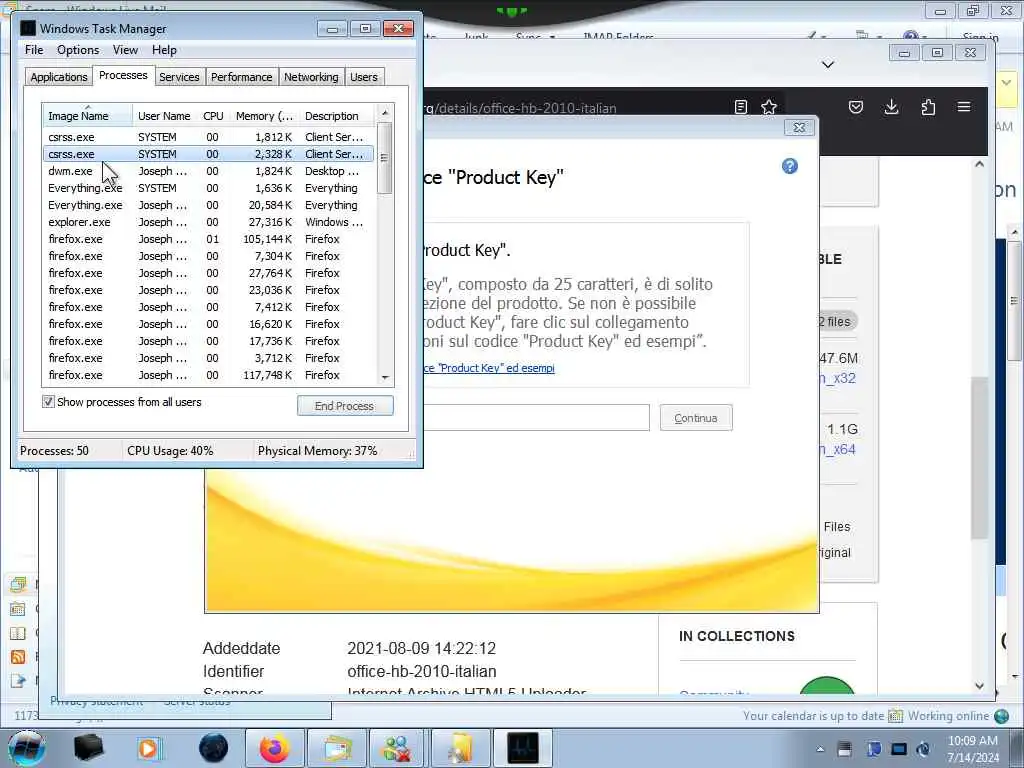1024x768 pixels.
Task: Switch to Firefox on the taskbar
Action: [x=274, y=748]
